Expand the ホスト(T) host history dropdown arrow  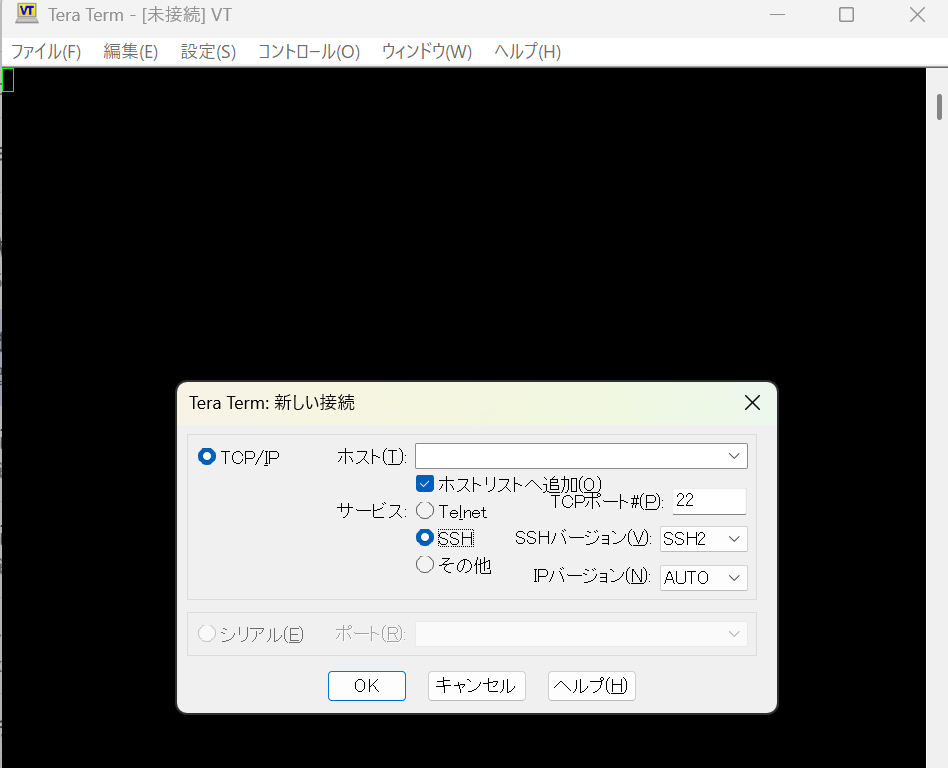[x=734, y=456]
